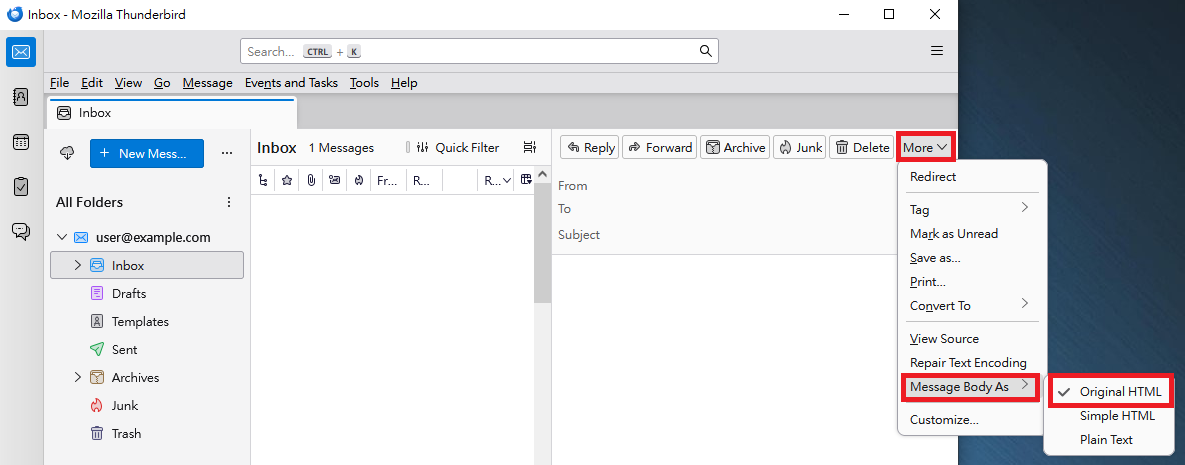This screenshot has height=465, width=1185.
Task: Open the Message menu
Action: point(208,83)
